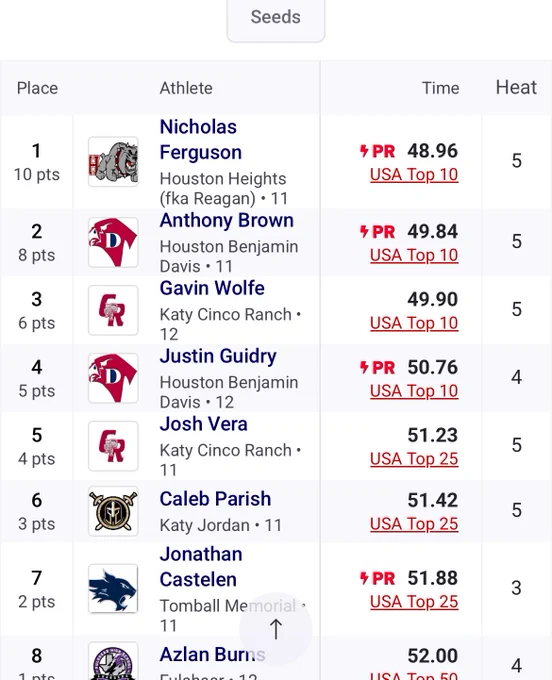Click Justin Guidry's Benjamin Davis falcon logo
The width and height of the screenshot is (552, 680).
pyautogui.click(x=113, y=378)
